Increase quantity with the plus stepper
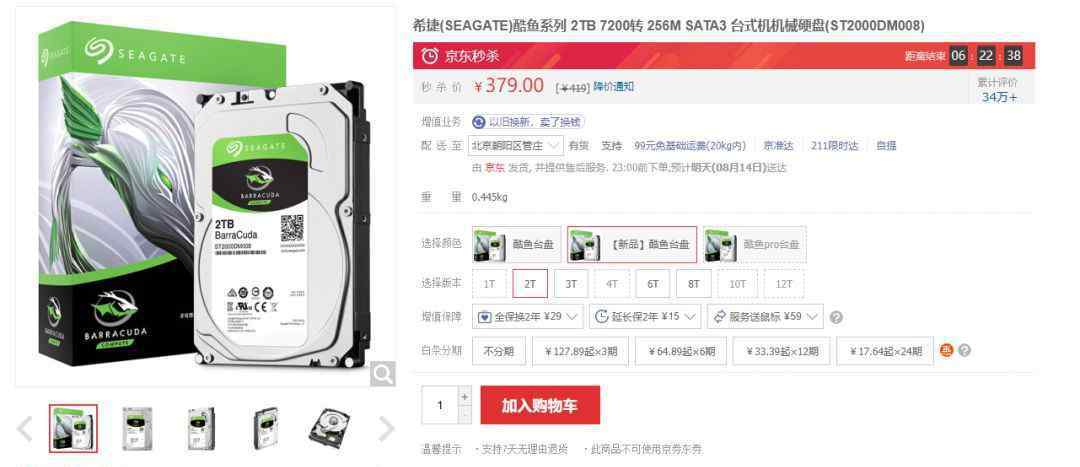Screen dimensions: 1080x467 465,397
